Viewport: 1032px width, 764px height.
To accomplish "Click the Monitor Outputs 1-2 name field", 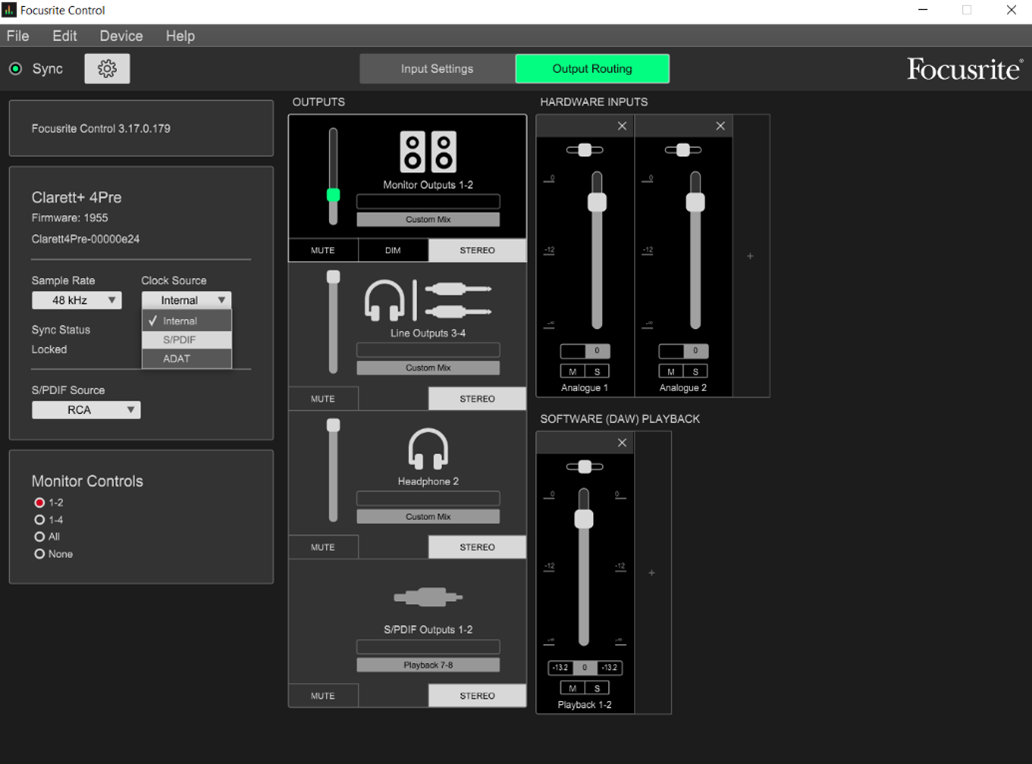I will click(428, 201).
